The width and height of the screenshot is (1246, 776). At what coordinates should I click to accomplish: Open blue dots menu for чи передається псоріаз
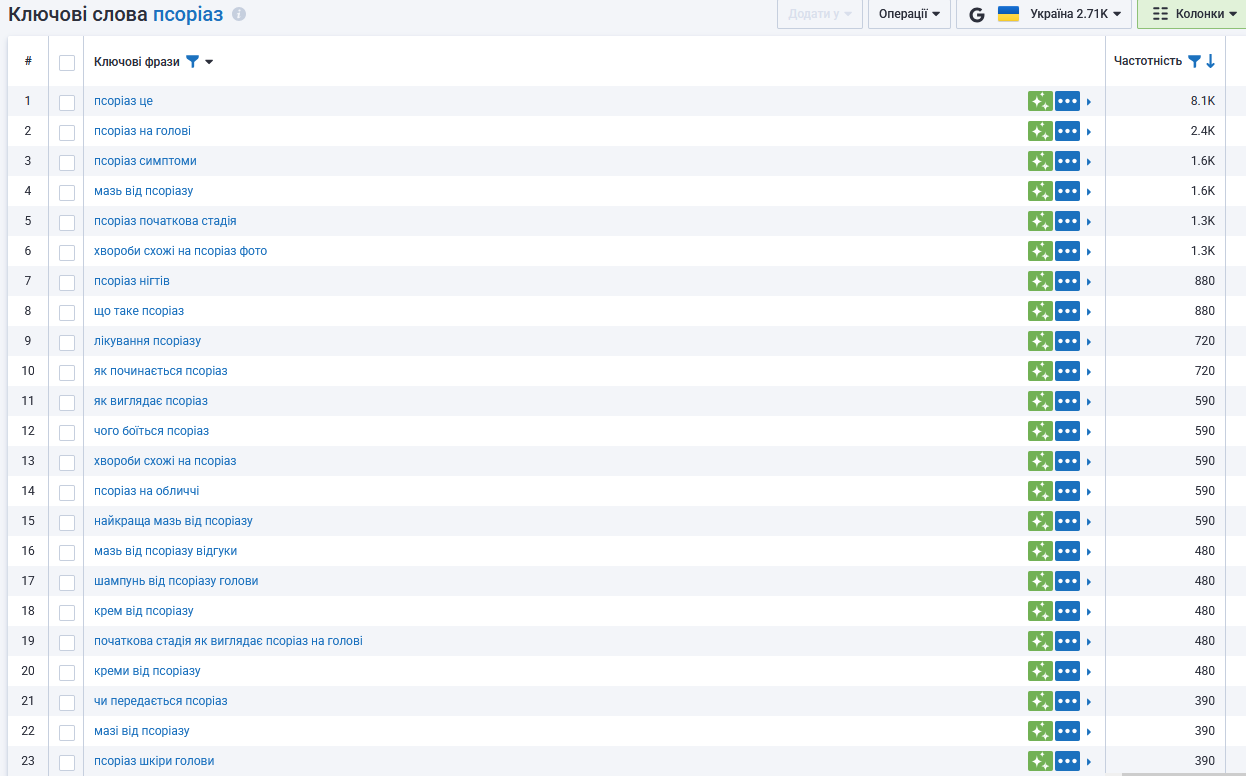click(x=1067, y=701)
